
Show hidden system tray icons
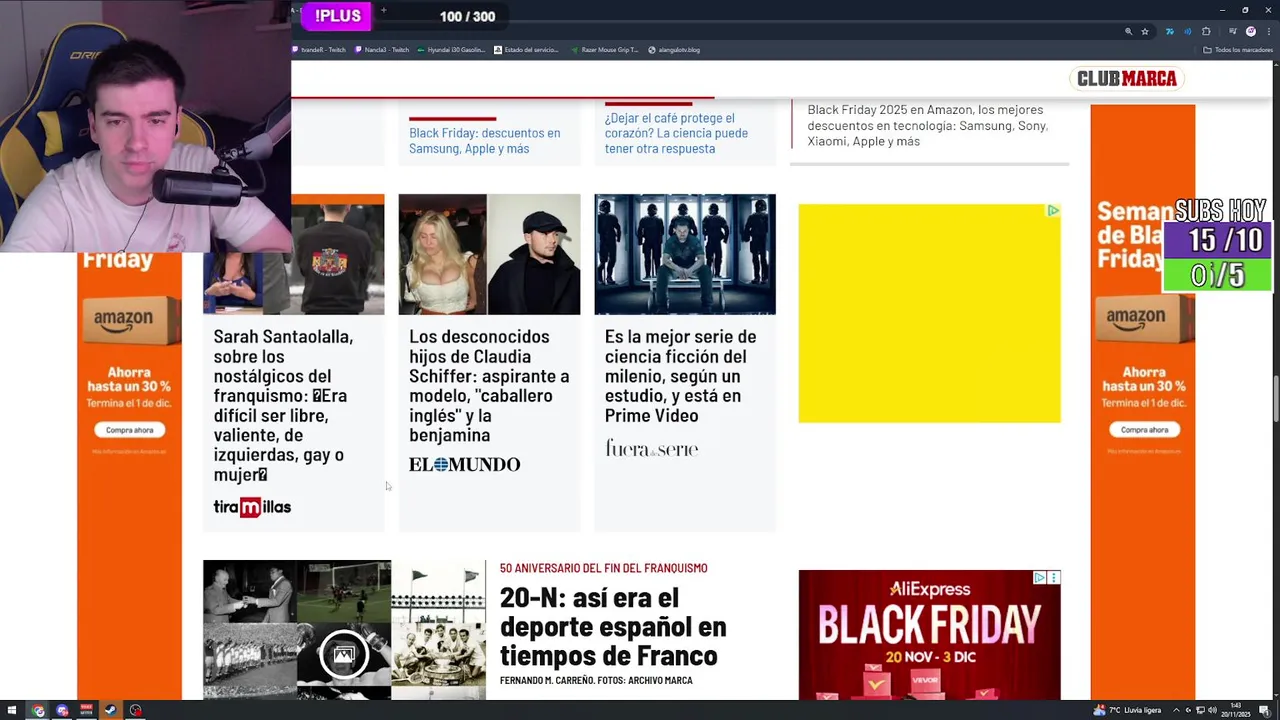coord(1176,711)
